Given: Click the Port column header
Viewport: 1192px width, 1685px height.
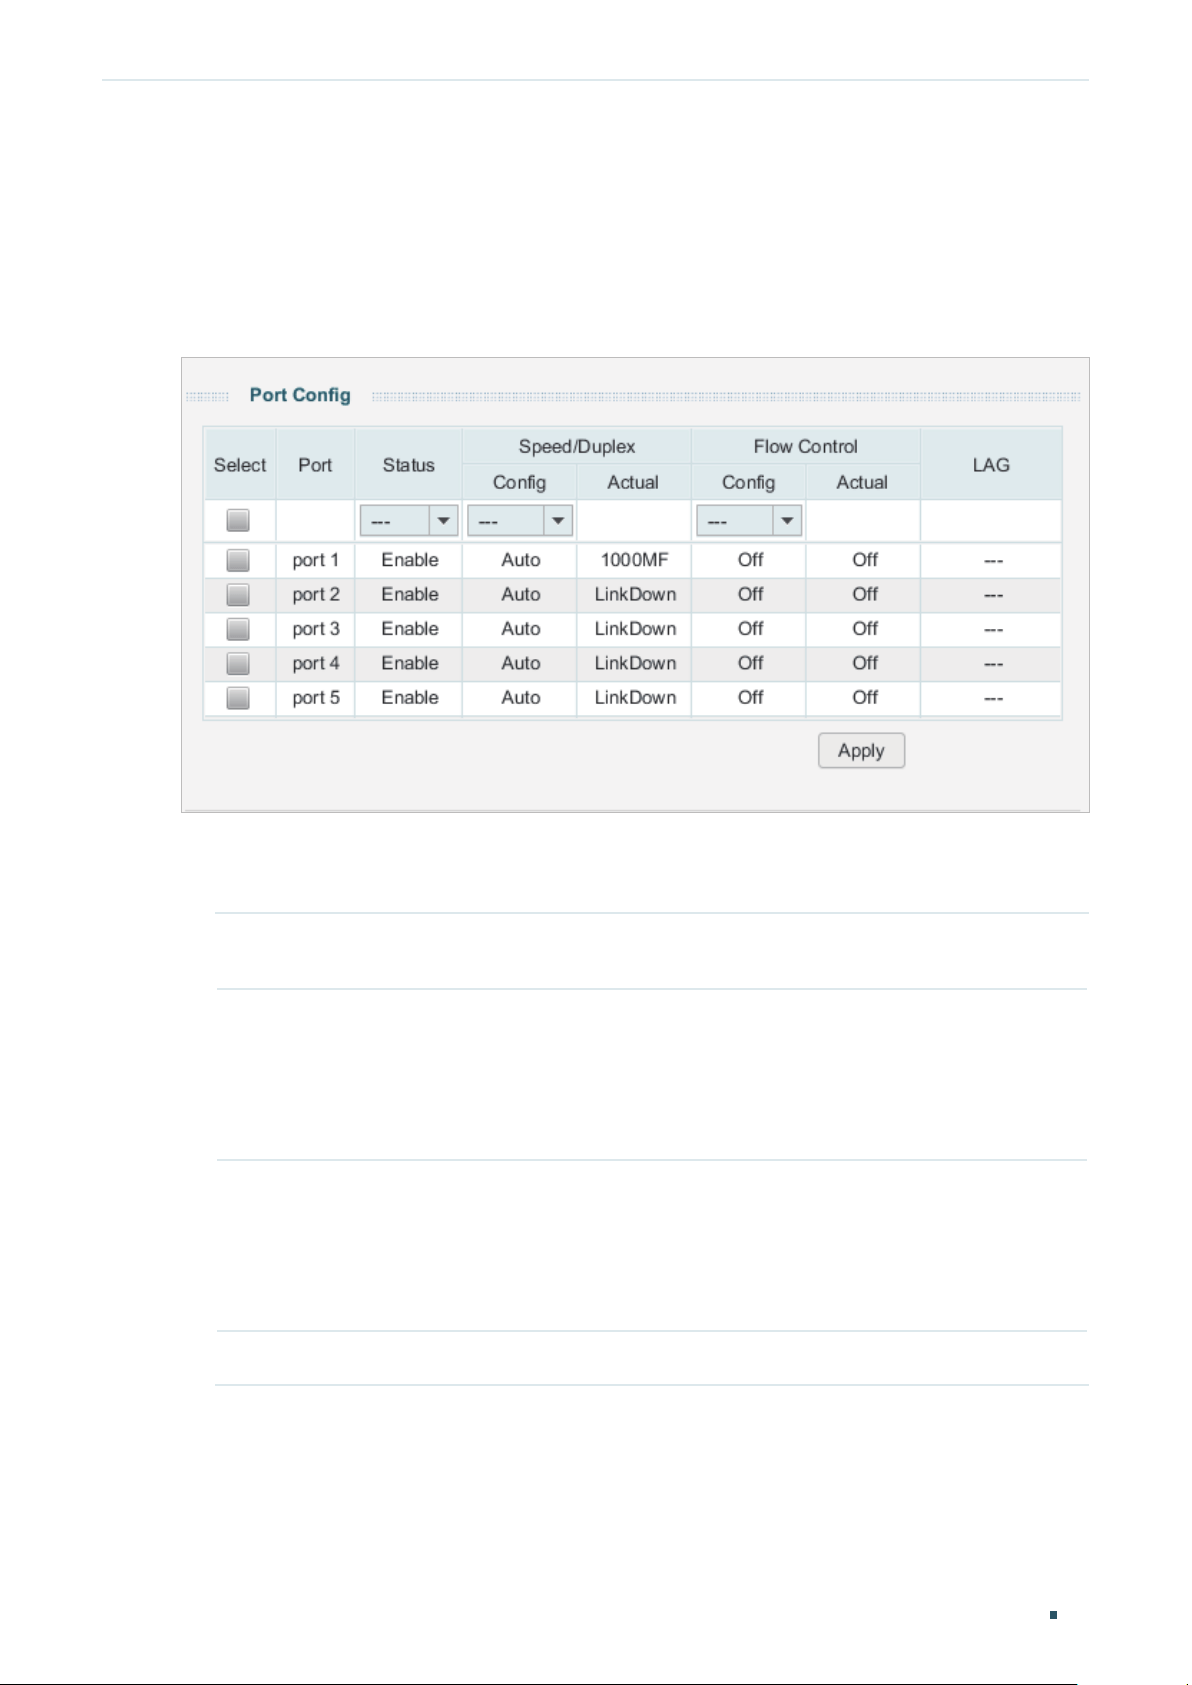Looking at the screenshot, I should point(315,465).
